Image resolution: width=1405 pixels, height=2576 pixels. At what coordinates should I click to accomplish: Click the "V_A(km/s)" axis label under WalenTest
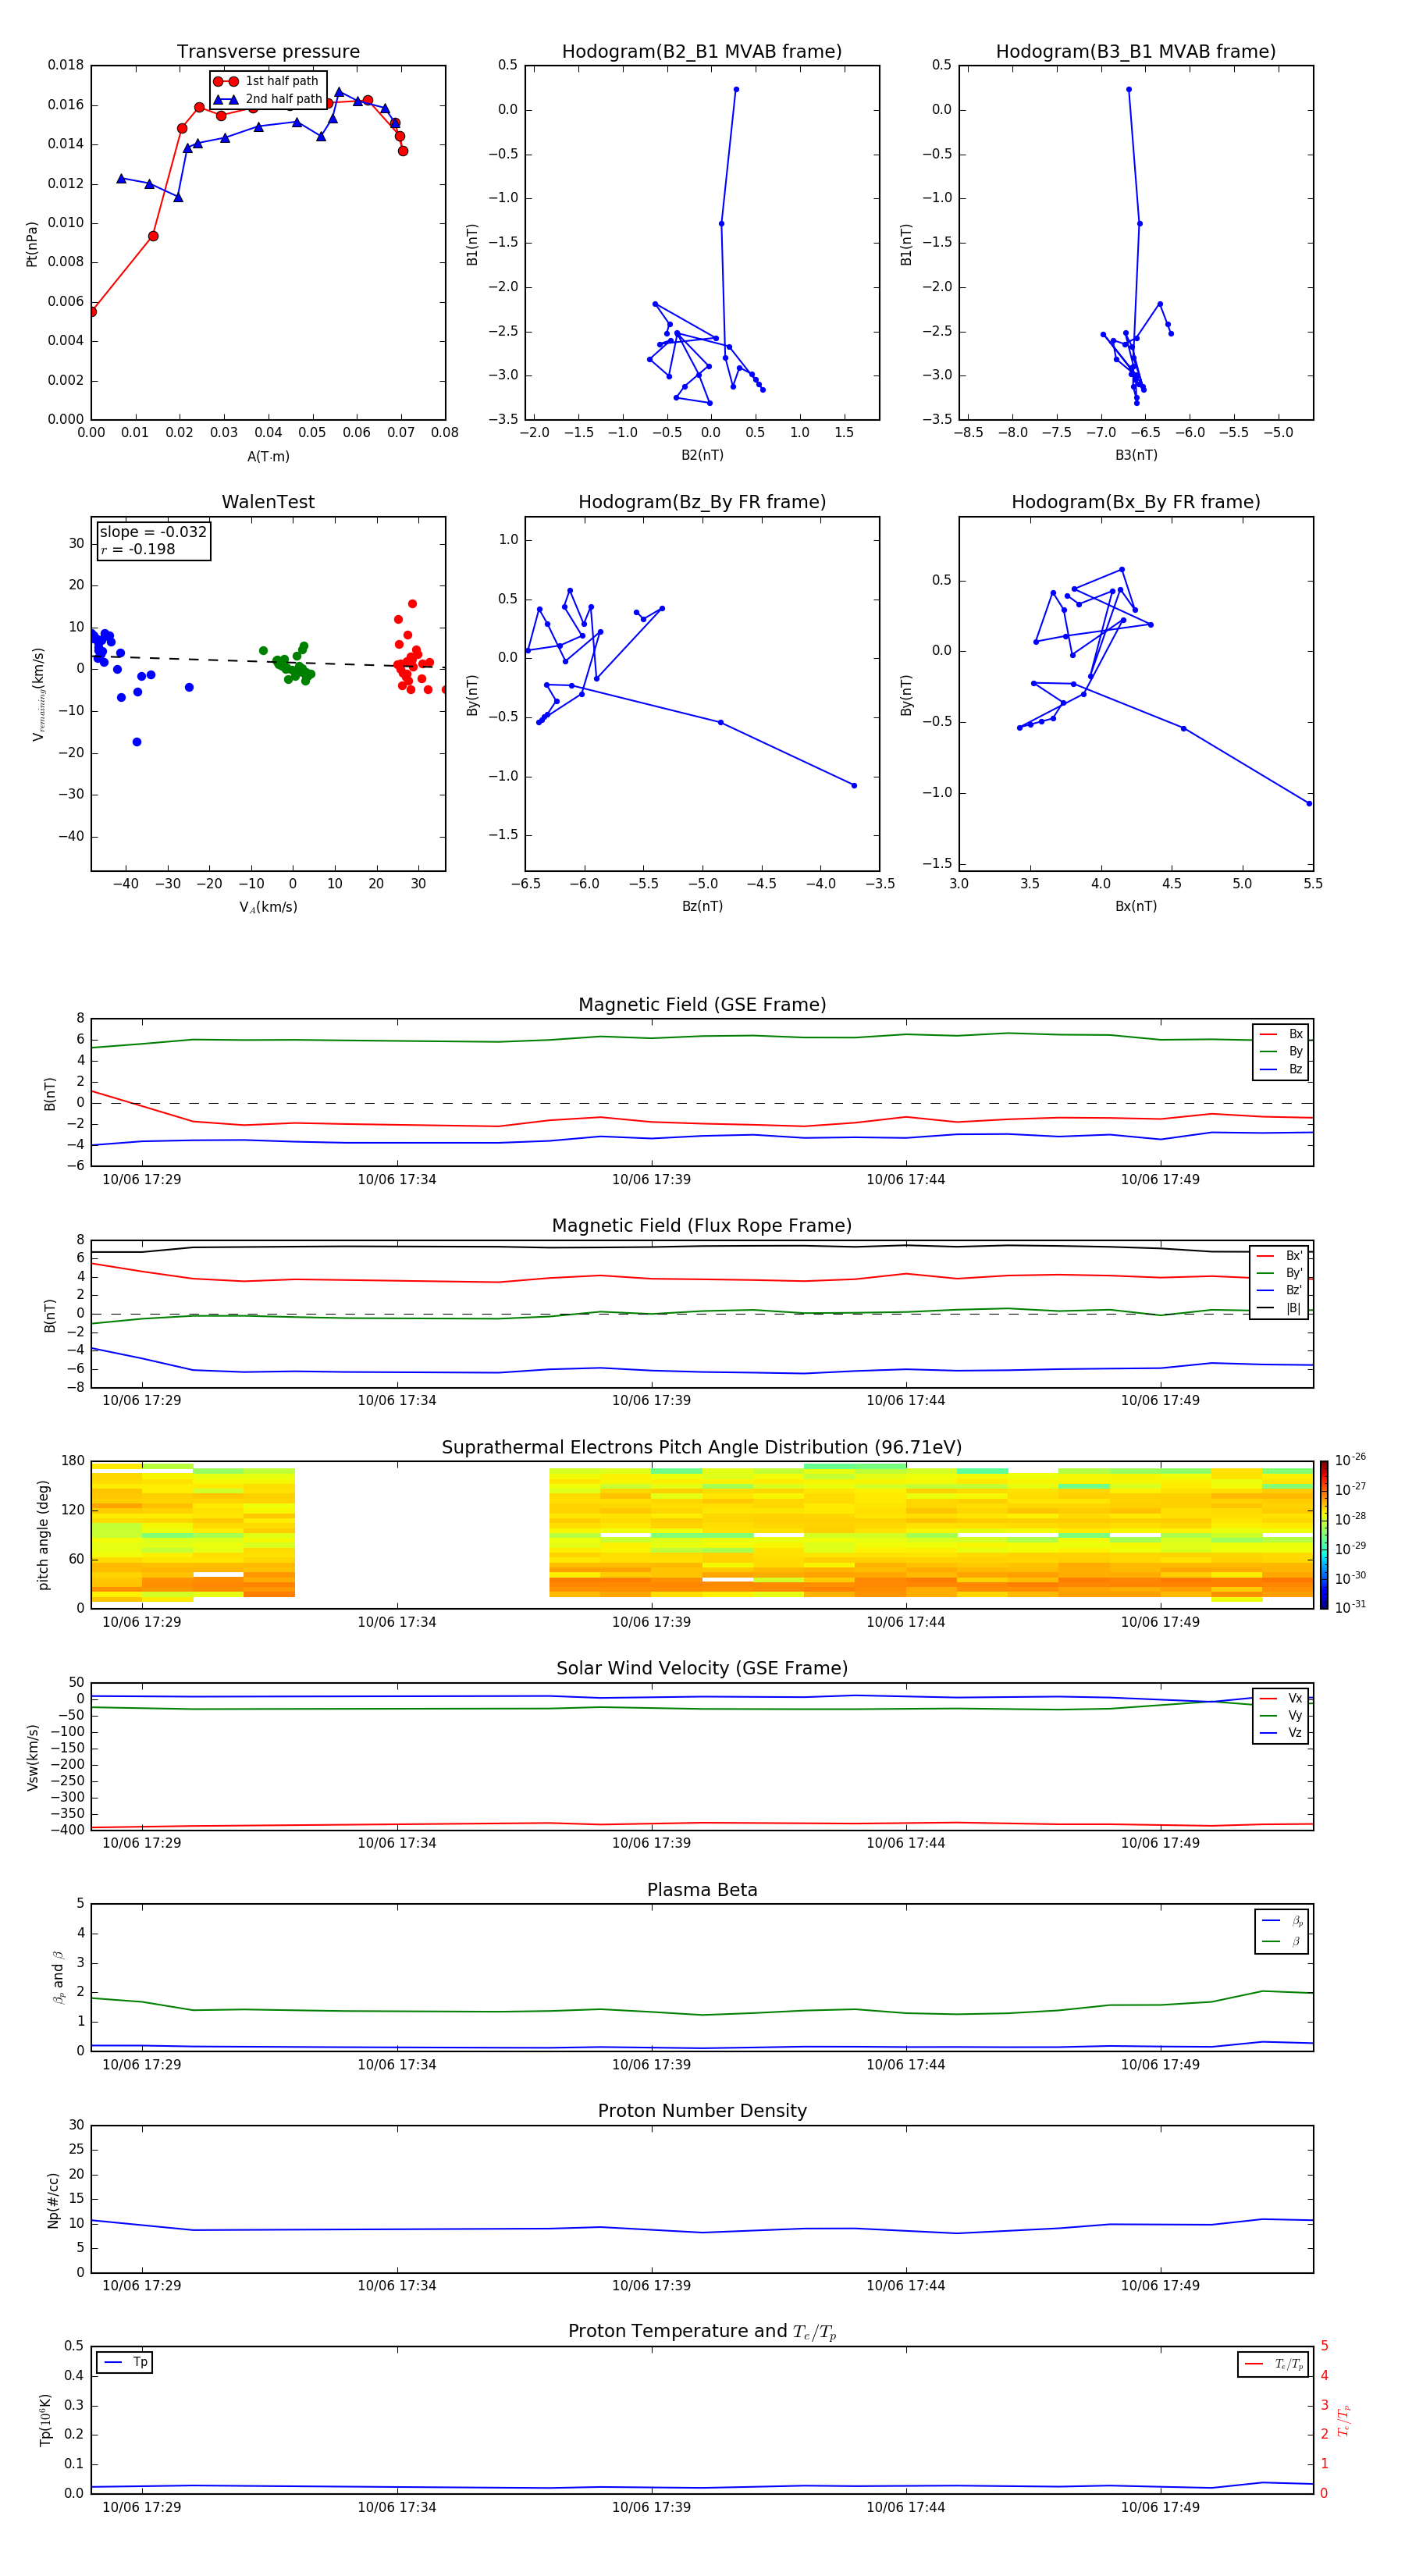[x=268, y=907]
